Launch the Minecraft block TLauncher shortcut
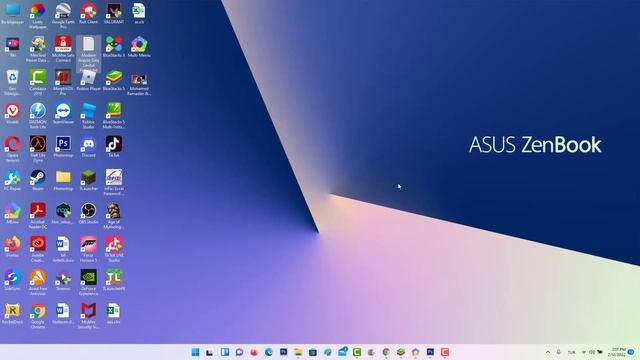 click(88, 180)
